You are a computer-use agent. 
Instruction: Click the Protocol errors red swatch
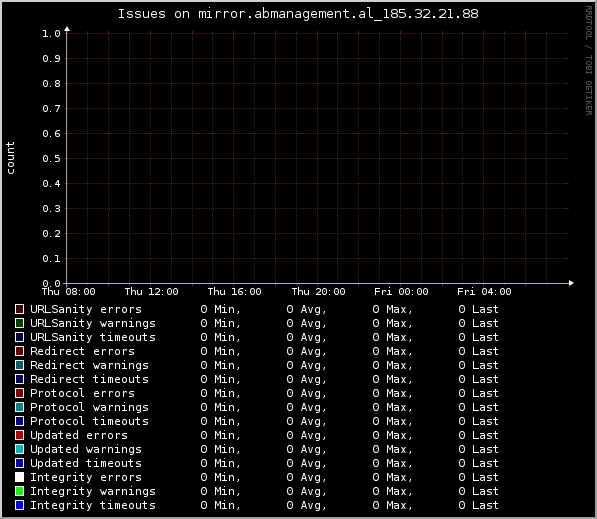coord(19,393)
